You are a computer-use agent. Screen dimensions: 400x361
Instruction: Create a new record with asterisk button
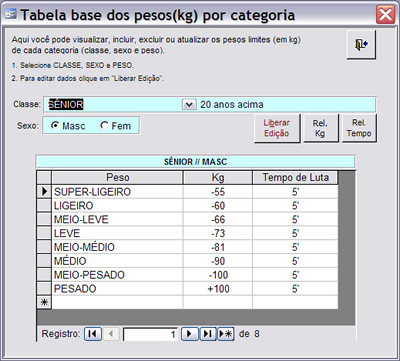[226, 334]
